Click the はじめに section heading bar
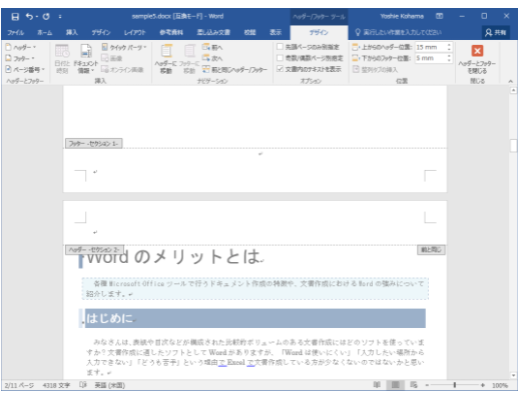Screen dimensions: 520x393 click(255, 318)
